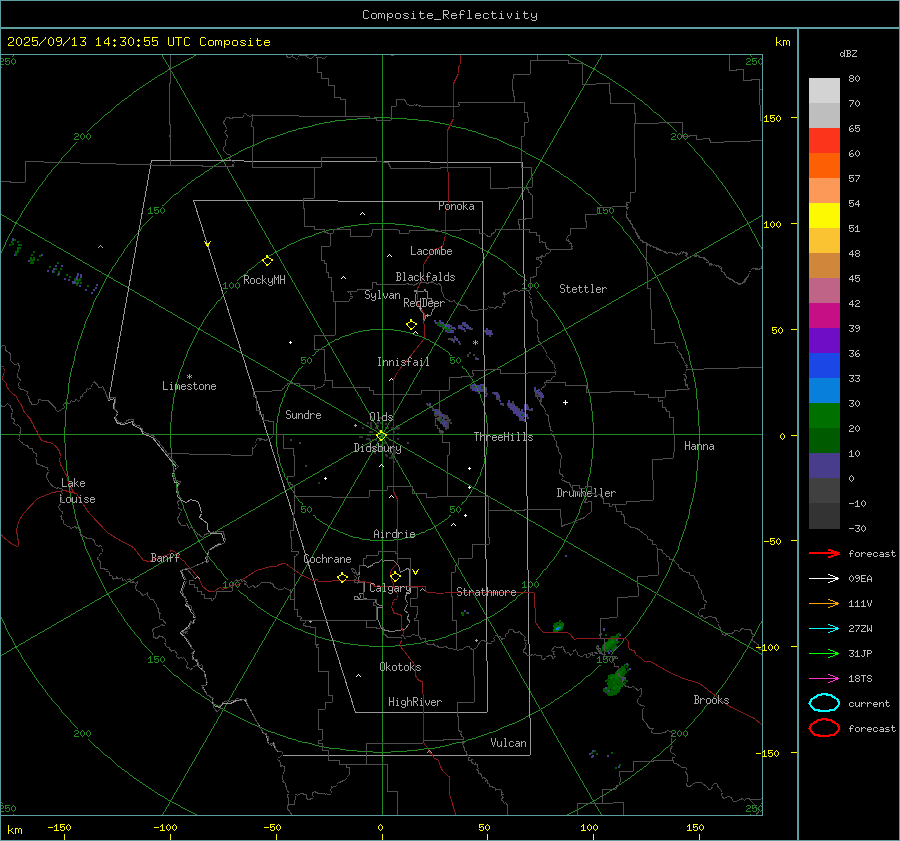Click the green echo cluster northwest of Brooks
This screenshot has height=841, width=900.
[x=615, y=681]
